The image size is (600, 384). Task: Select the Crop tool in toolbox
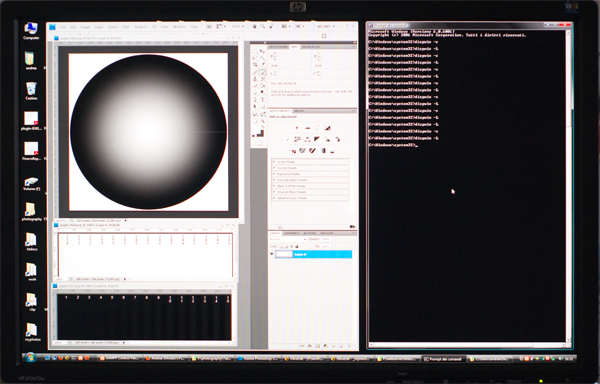click(x=255, y=64)
